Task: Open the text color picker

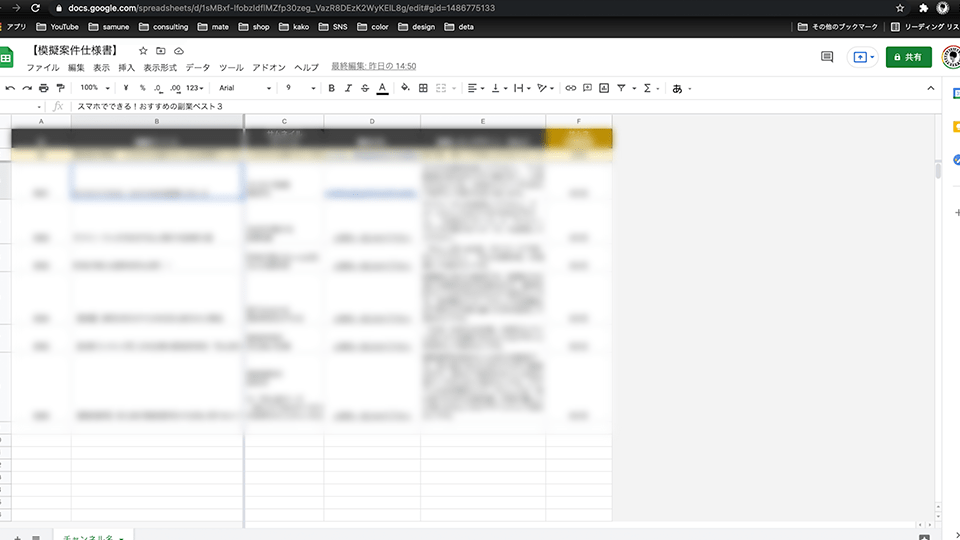Action: [382, 88]
